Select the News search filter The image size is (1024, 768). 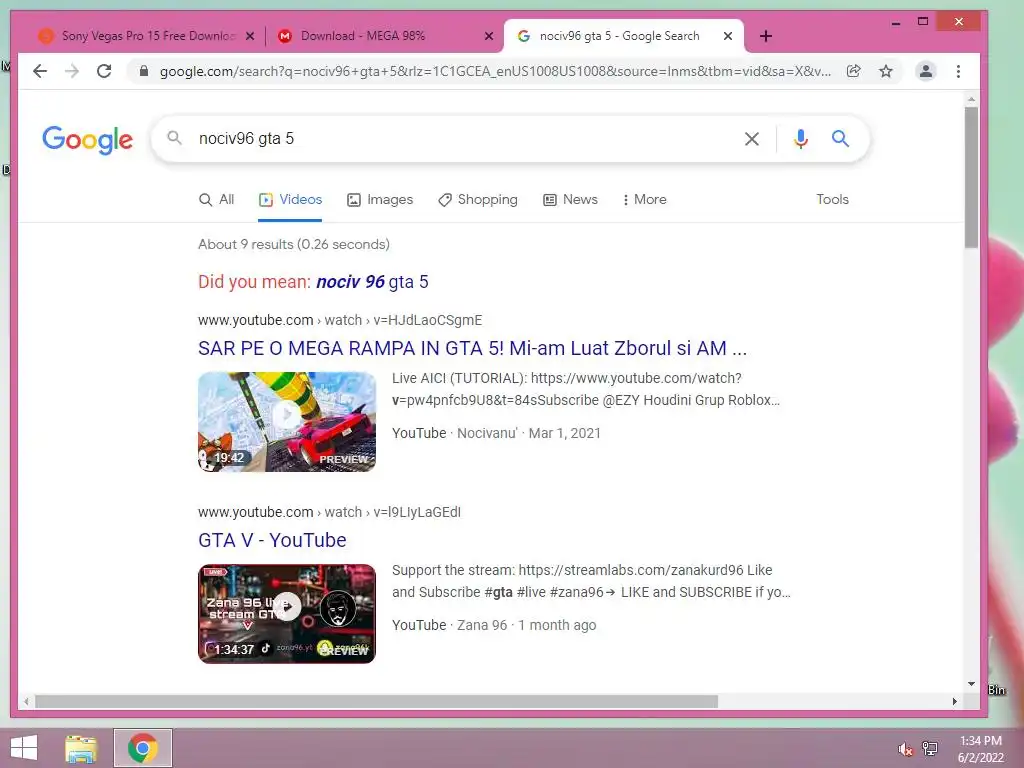[x=570, y=199]
